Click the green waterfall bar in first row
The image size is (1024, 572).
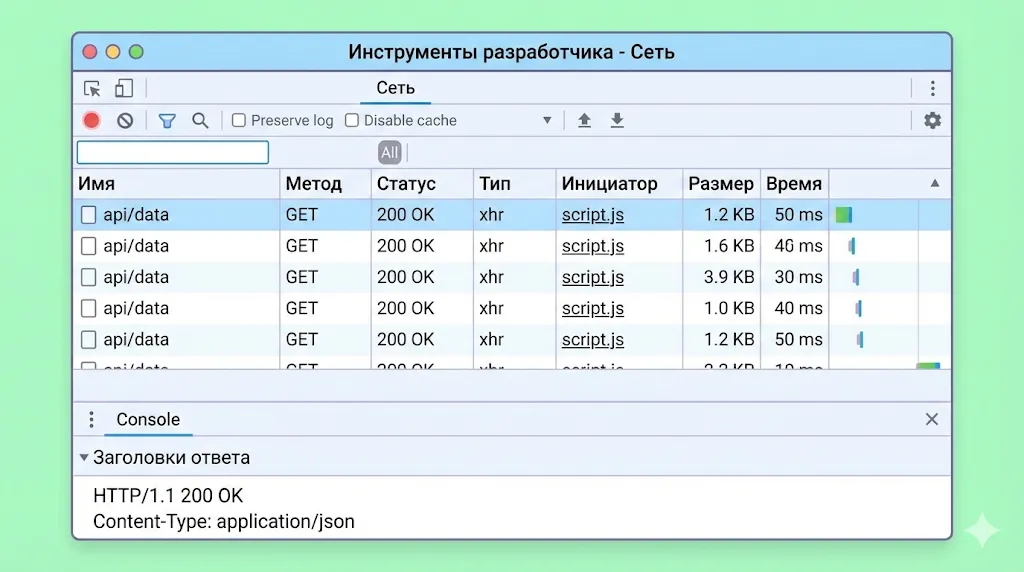tap(844, 215)
